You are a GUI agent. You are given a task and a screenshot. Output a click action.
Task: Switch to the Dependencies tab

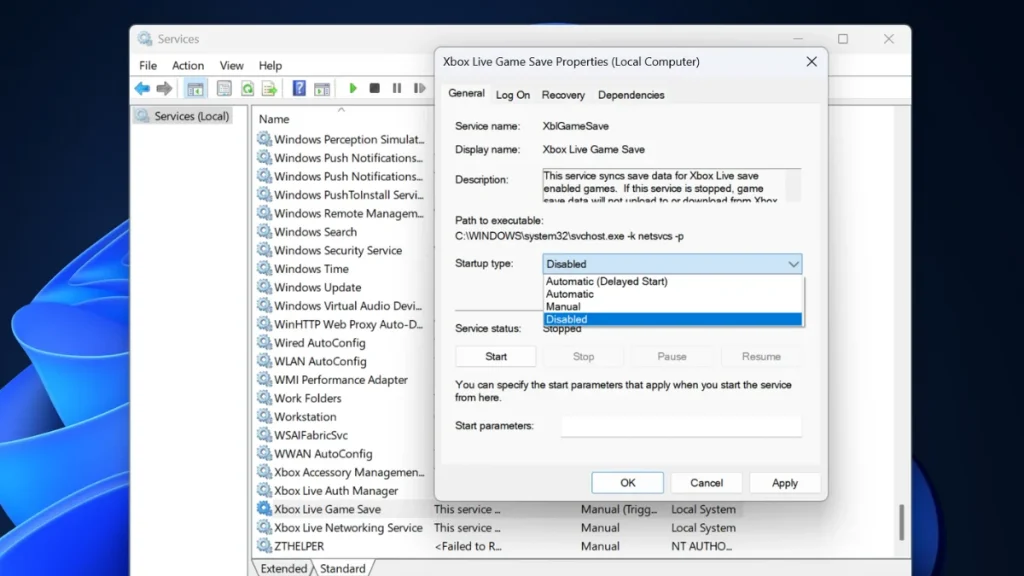[x=631, y=95]
